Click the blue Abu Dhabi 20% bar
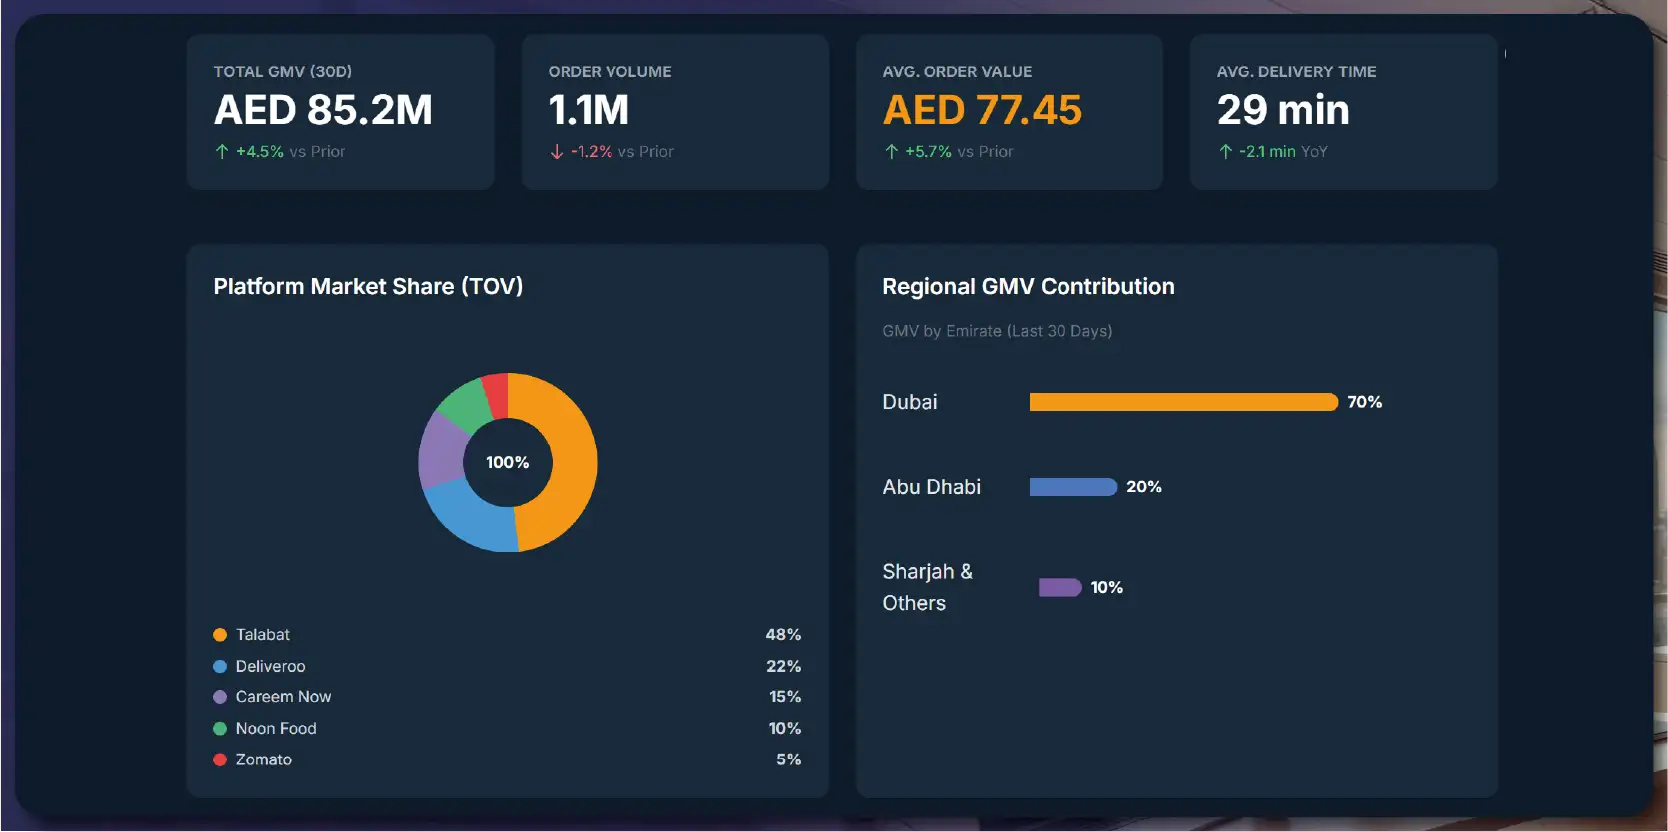Viewport: 1668px width, 832px height. 1073,487
